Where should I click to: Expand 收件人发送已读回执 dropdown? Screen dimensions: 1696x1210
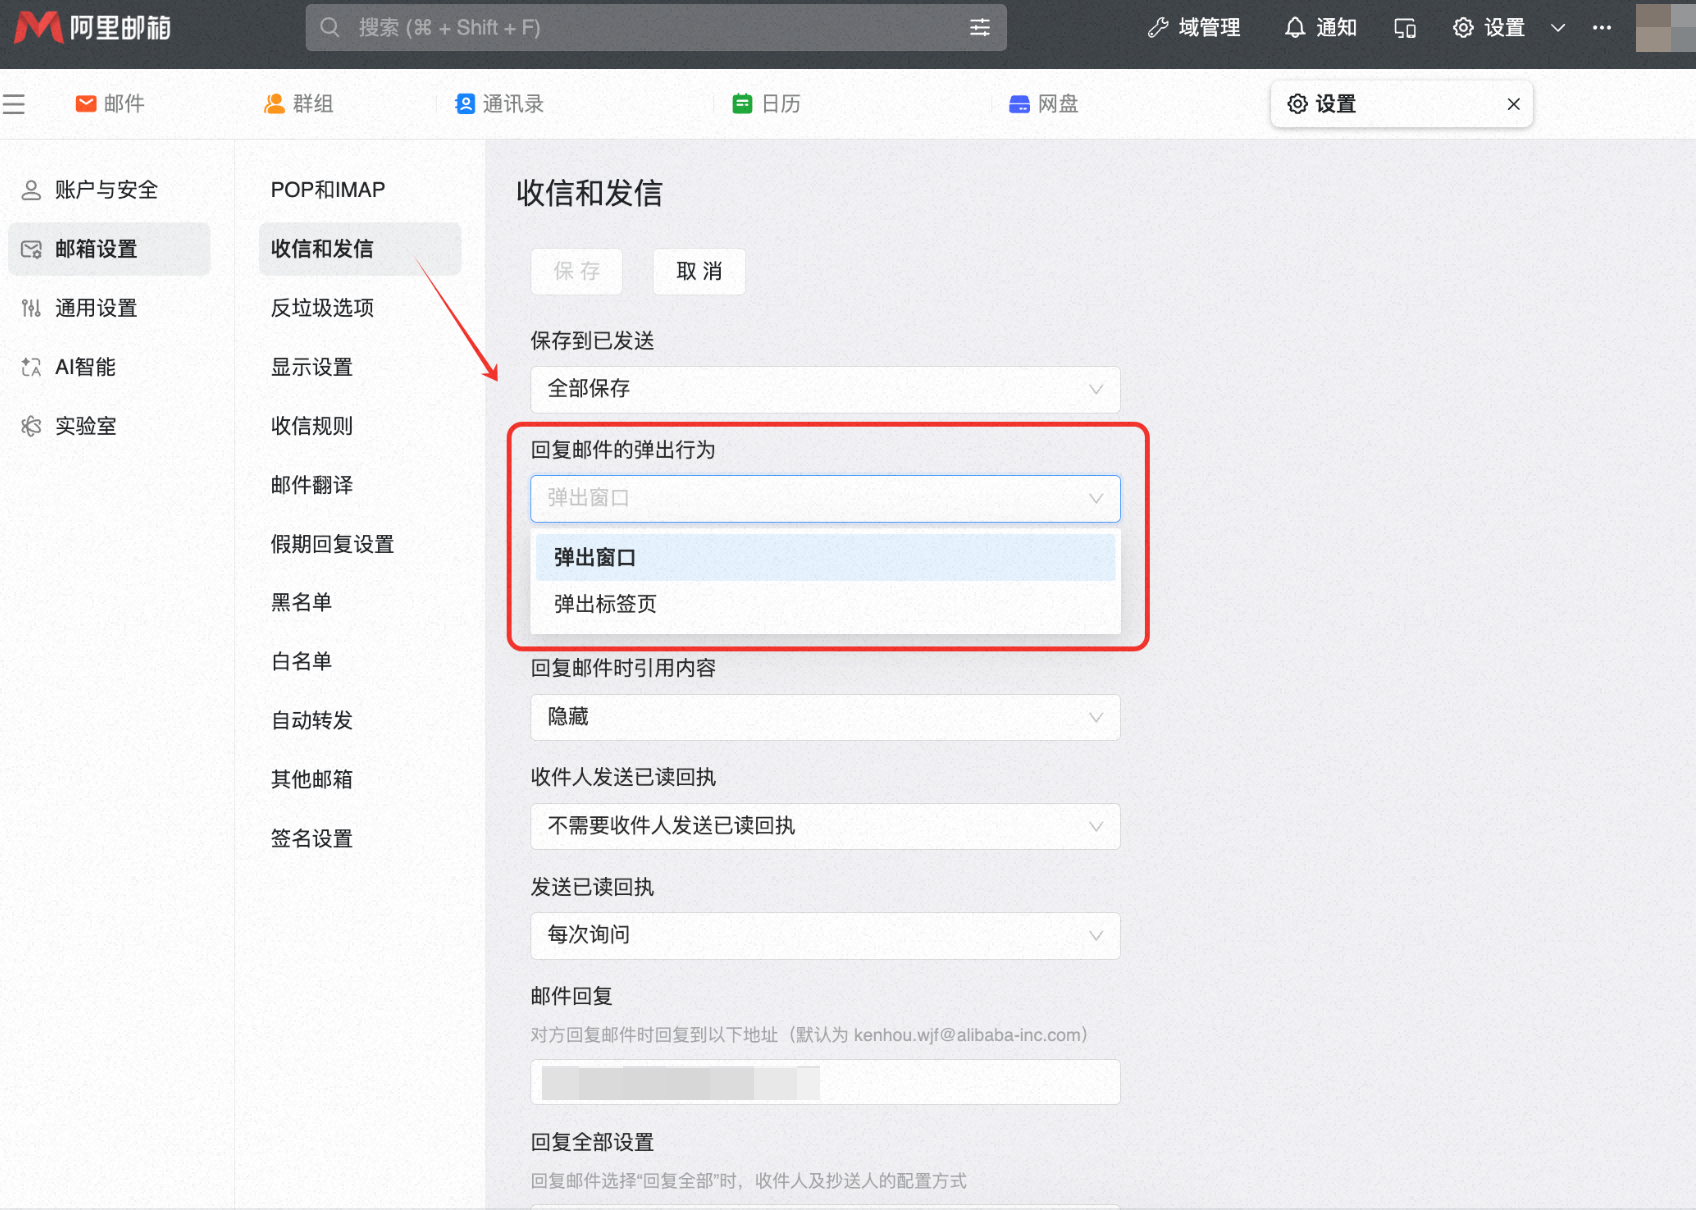pos(825,826)
